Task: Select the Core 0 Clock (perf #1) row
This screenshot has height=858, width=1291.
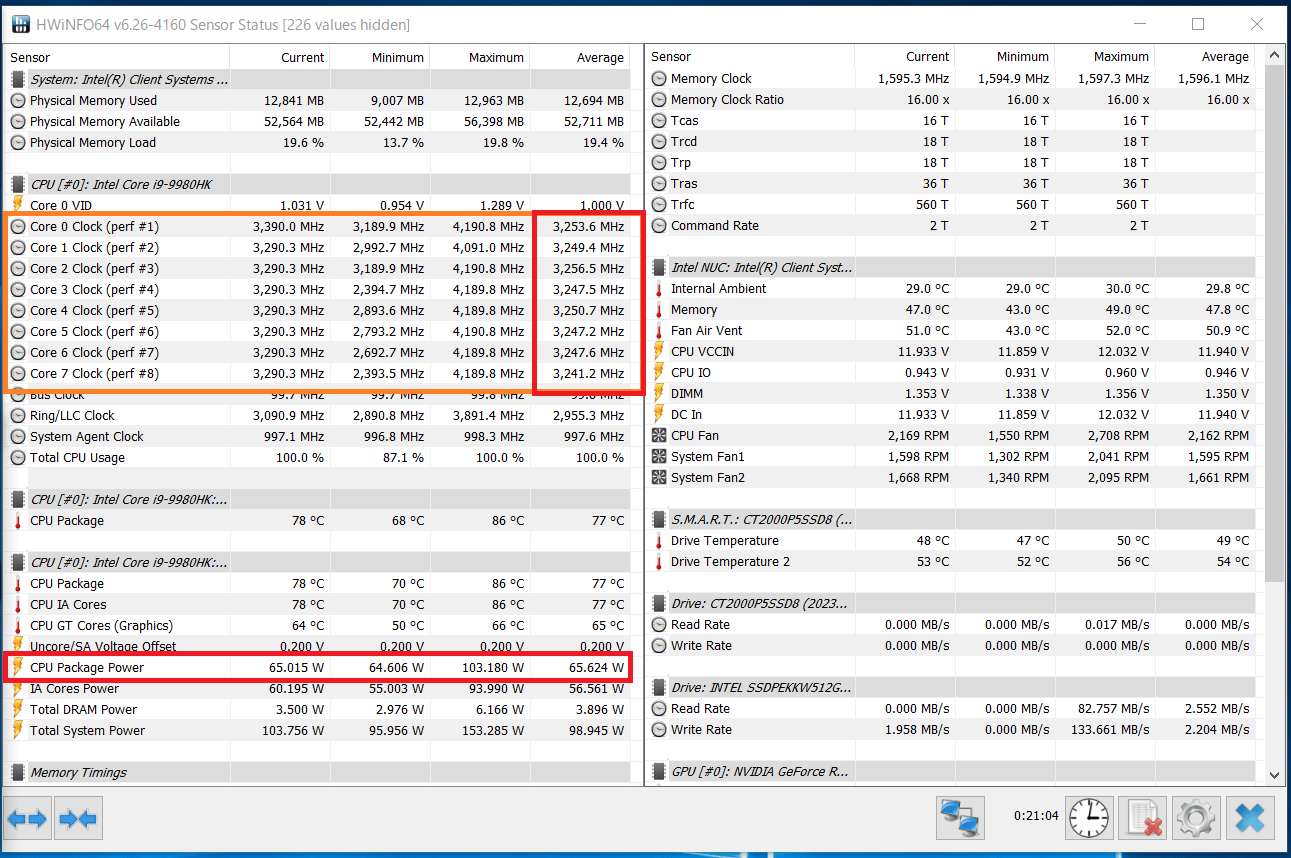Action: 319,226
